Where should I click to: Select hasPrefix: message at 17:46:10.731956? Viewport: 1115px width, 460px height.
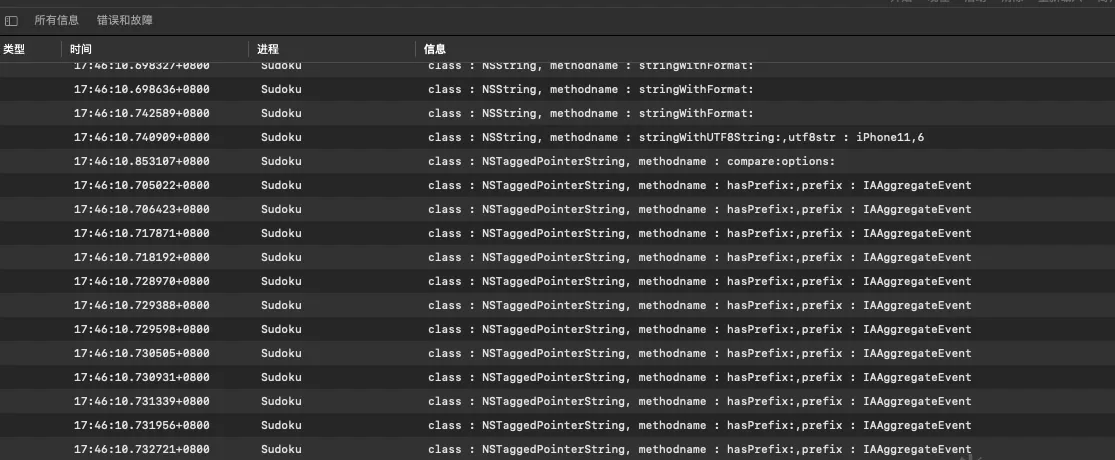tap(700, 425)
